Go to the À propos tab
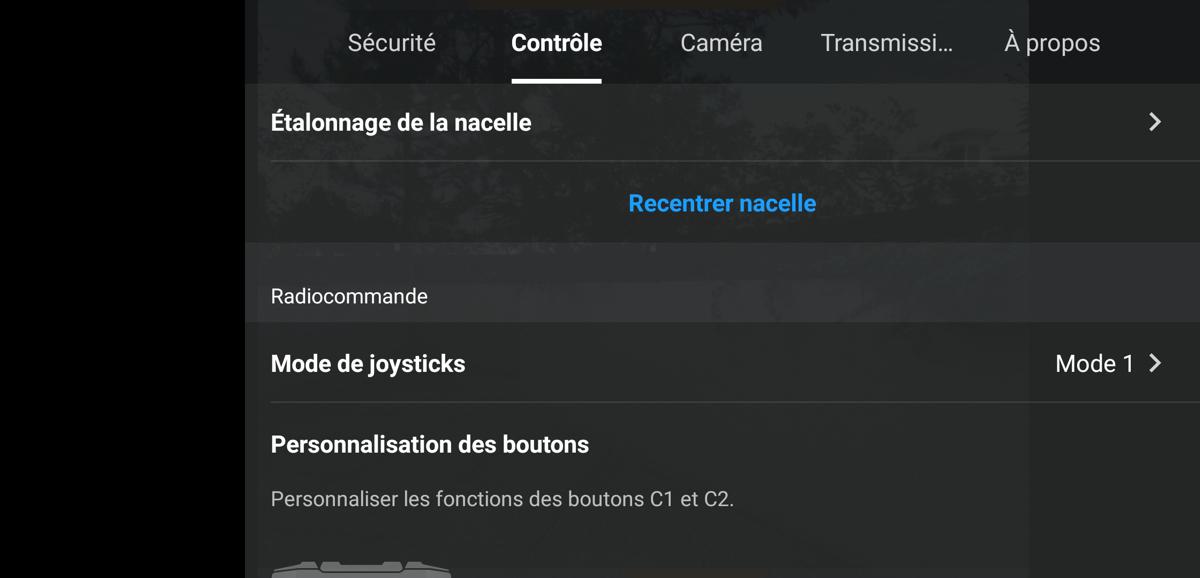Screen dimensions: 1200x578 (x=1052, y=43)
